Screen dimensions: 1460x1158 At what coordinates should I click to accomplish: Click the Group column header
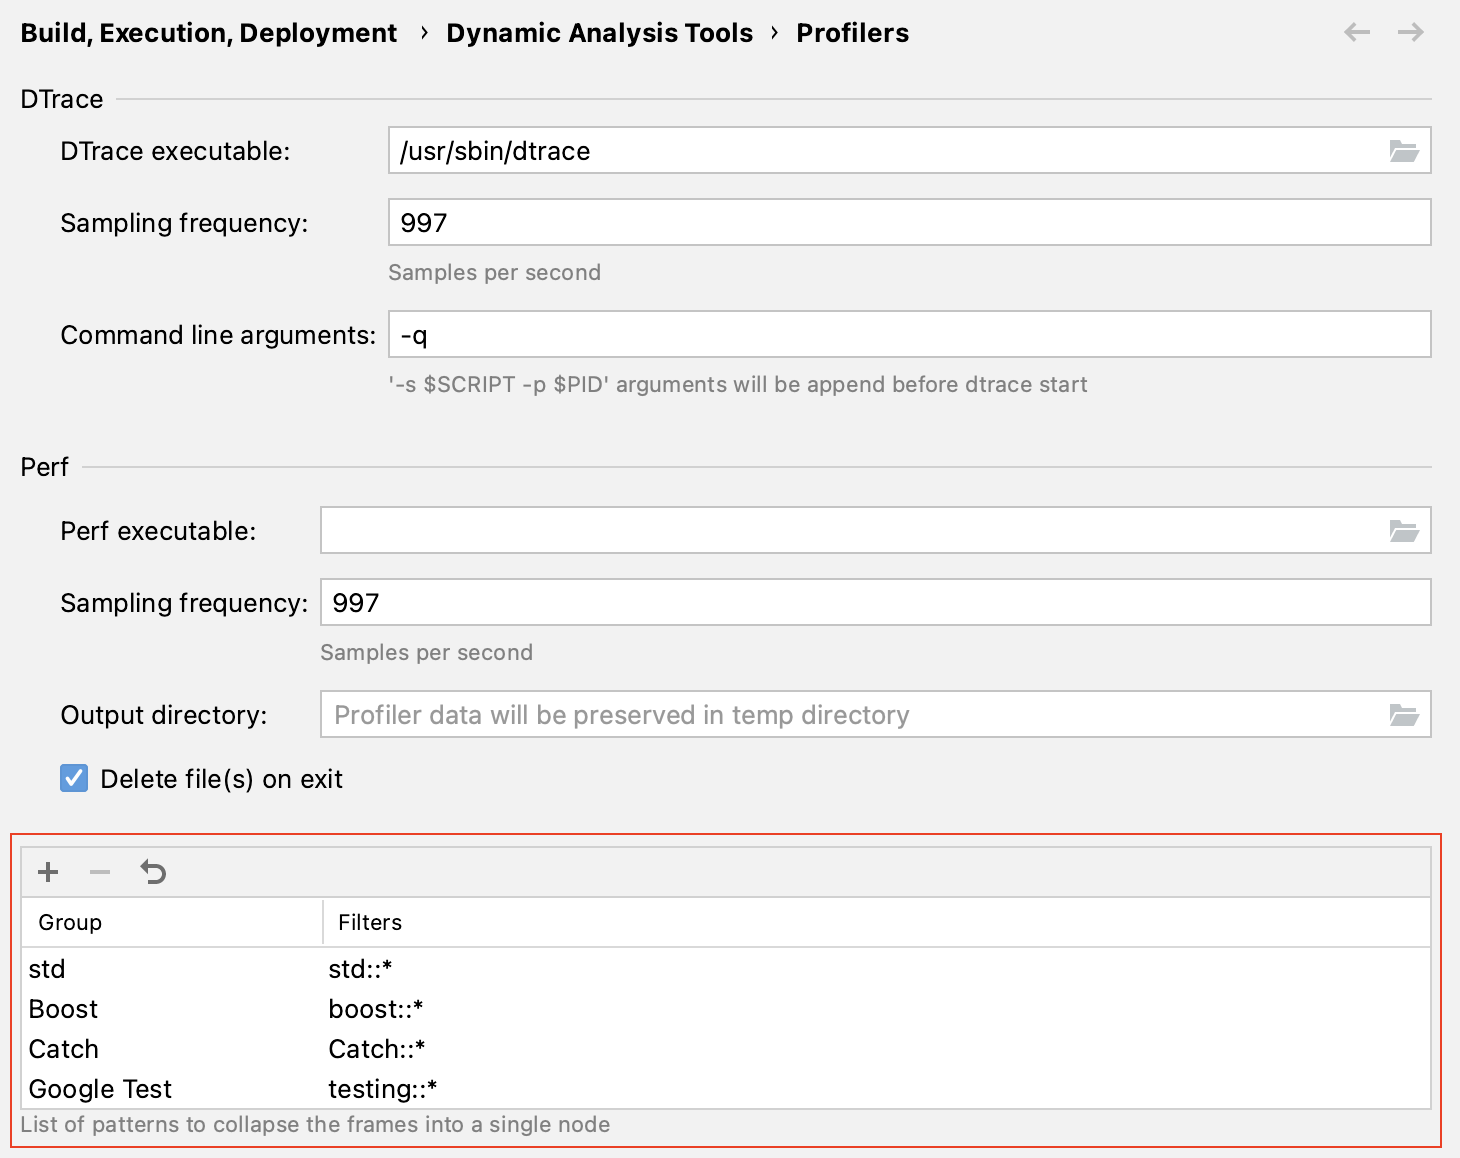tap(70, 922)
